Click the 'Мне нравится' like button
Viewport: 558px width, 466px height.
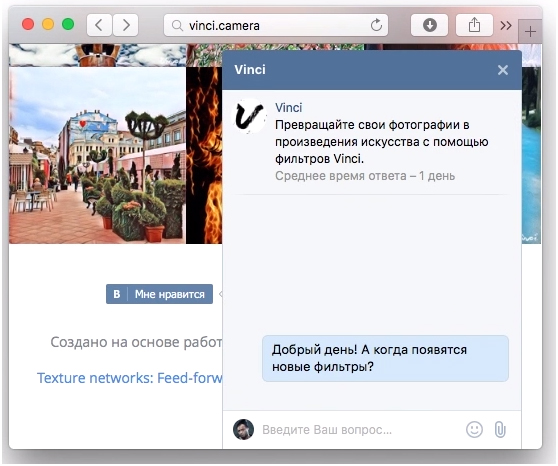coord(159,294)
